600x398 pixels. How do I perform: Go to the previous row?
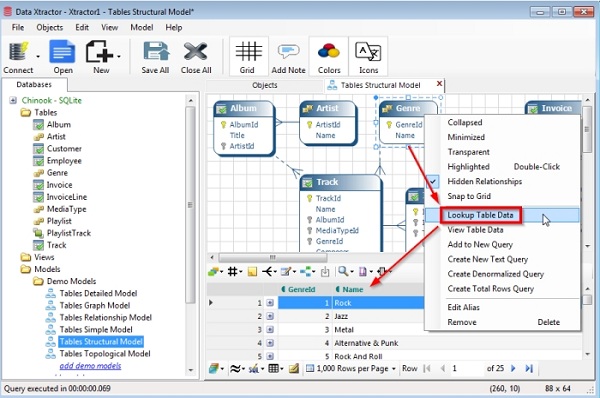point(443,369)
